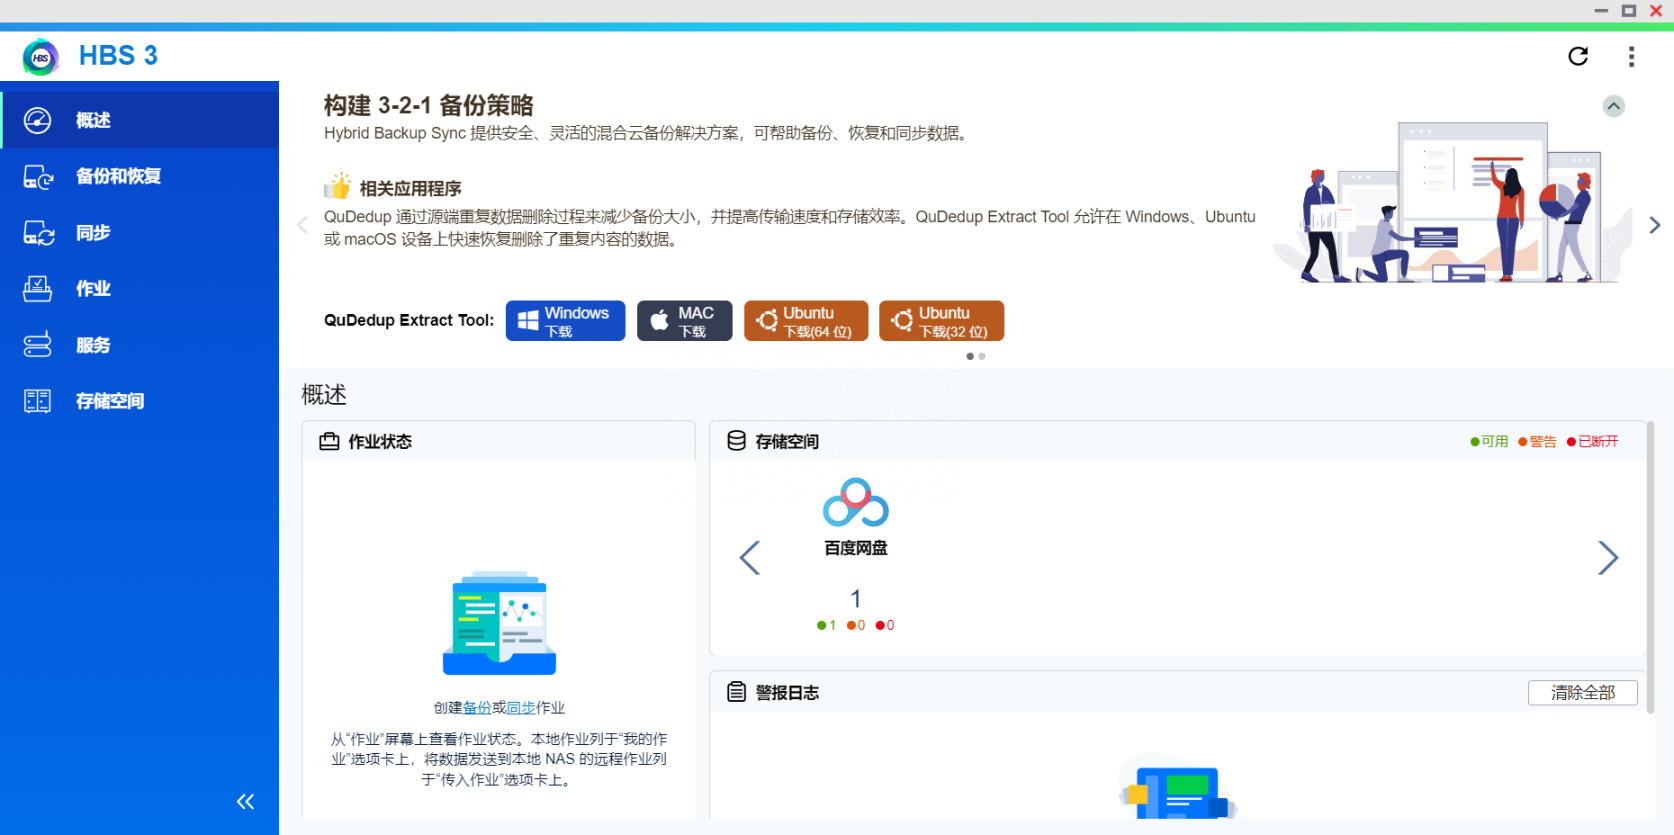Click the thumbs-up 相关应用程序 icon
This screenshot has height=835, width=1674.
click(338, 186)
